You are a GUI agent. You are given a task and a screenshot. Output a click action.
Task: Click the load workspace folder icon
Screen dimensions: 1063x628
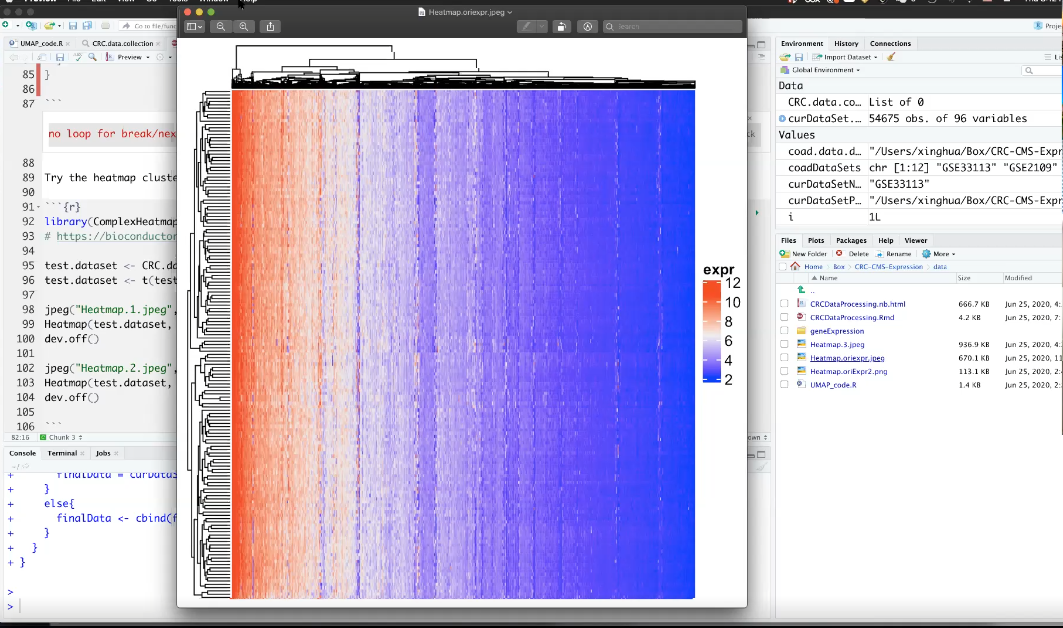(786, 57)
